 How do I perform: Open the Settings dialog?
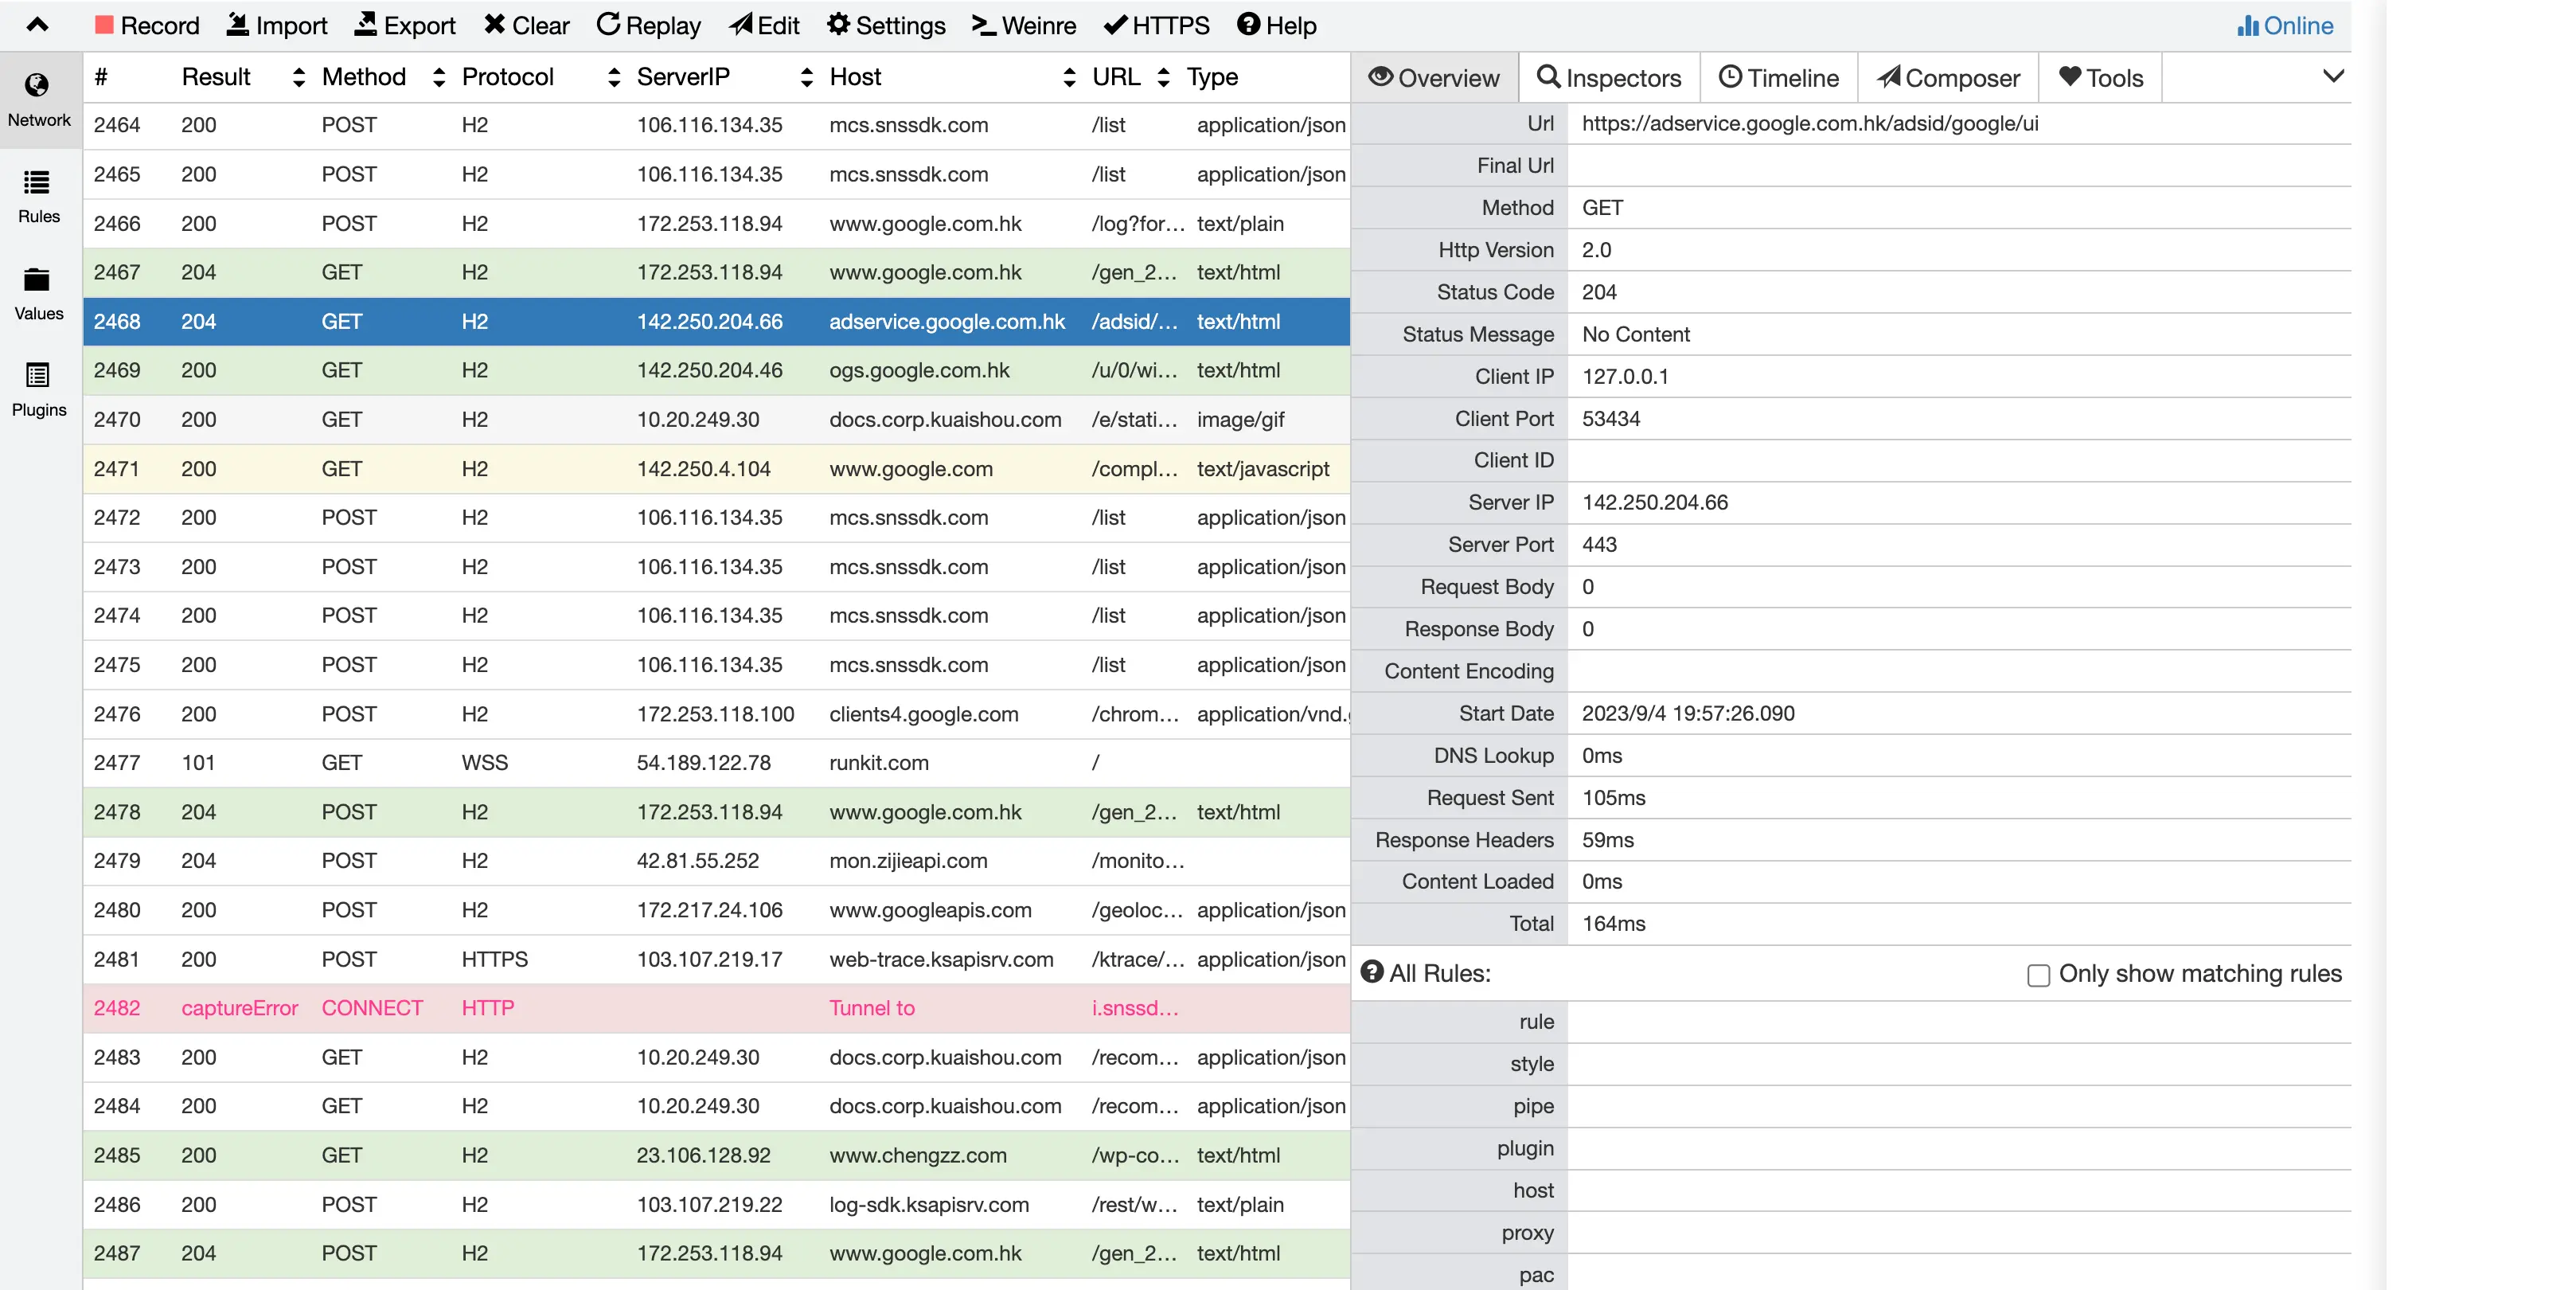pyautogui.click(x=886, y=25)
